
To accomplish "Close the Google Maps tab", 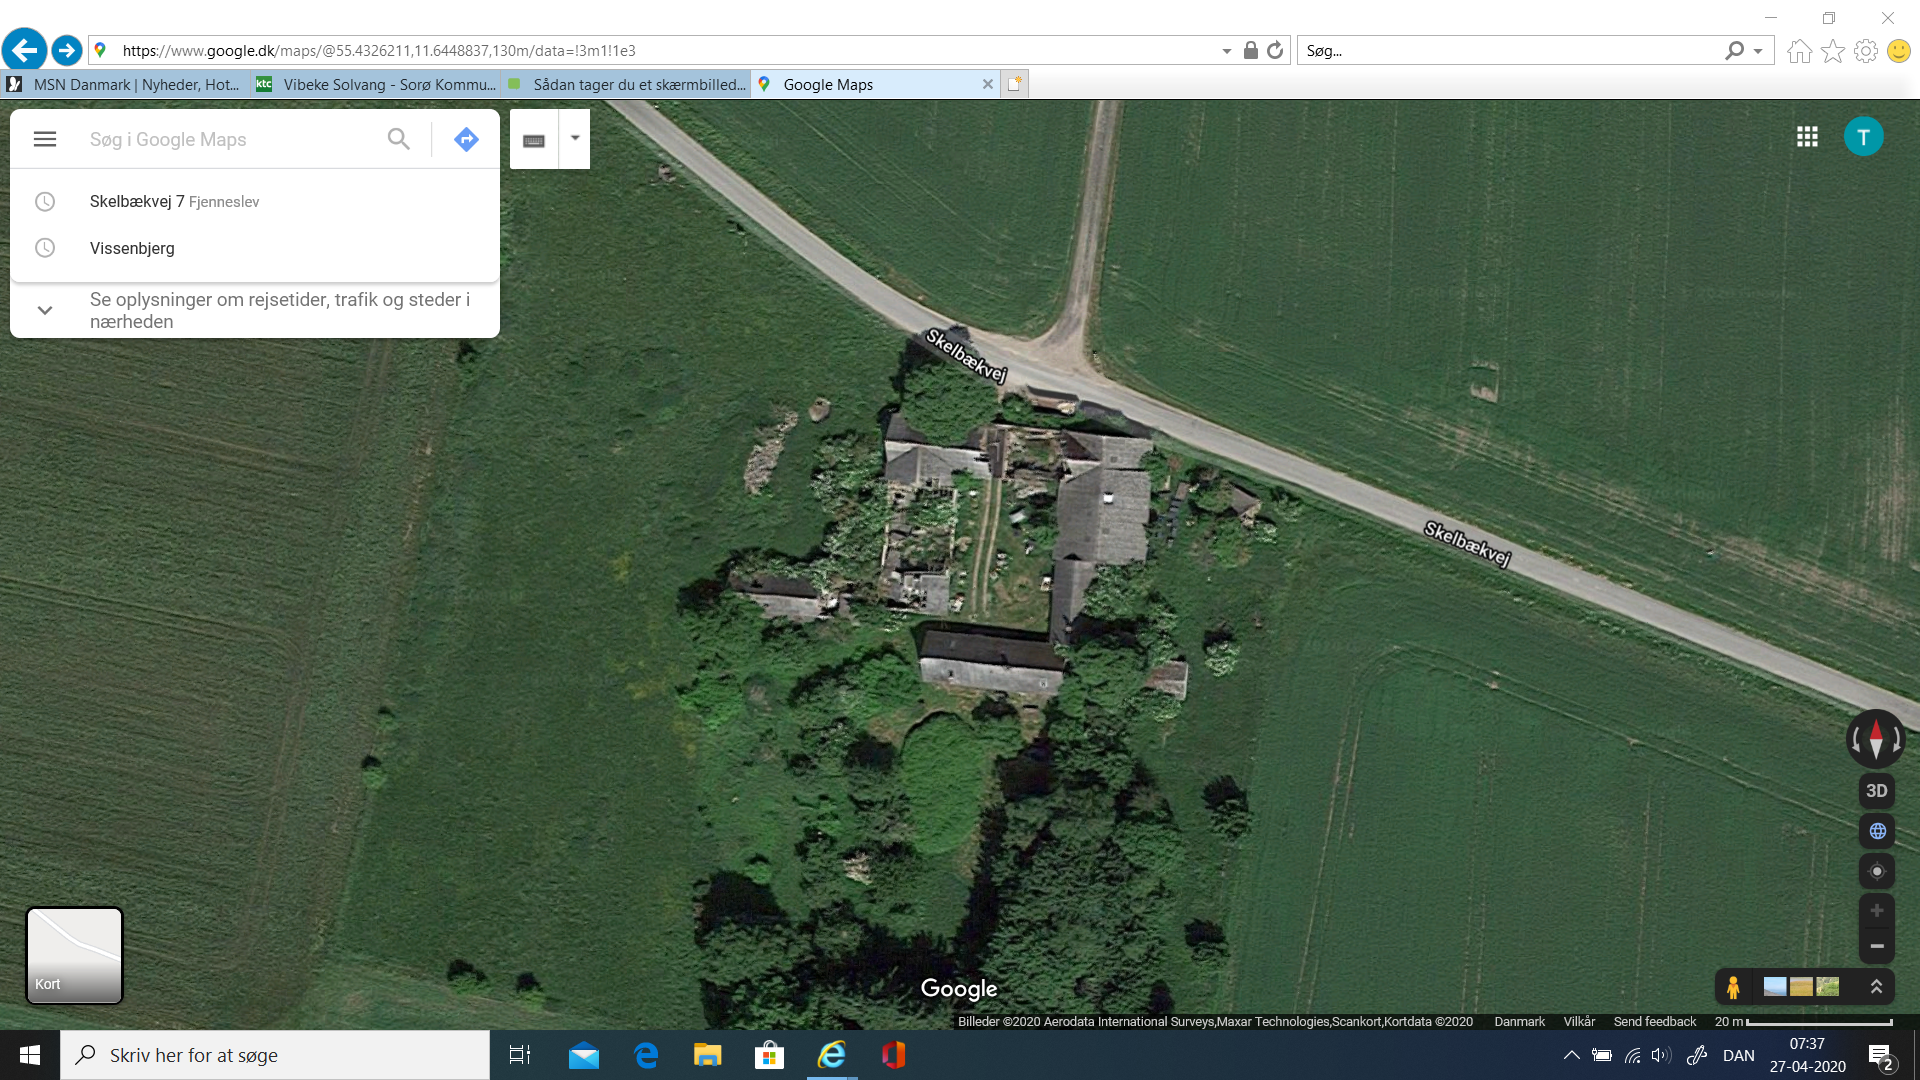I will pos(988,84).
